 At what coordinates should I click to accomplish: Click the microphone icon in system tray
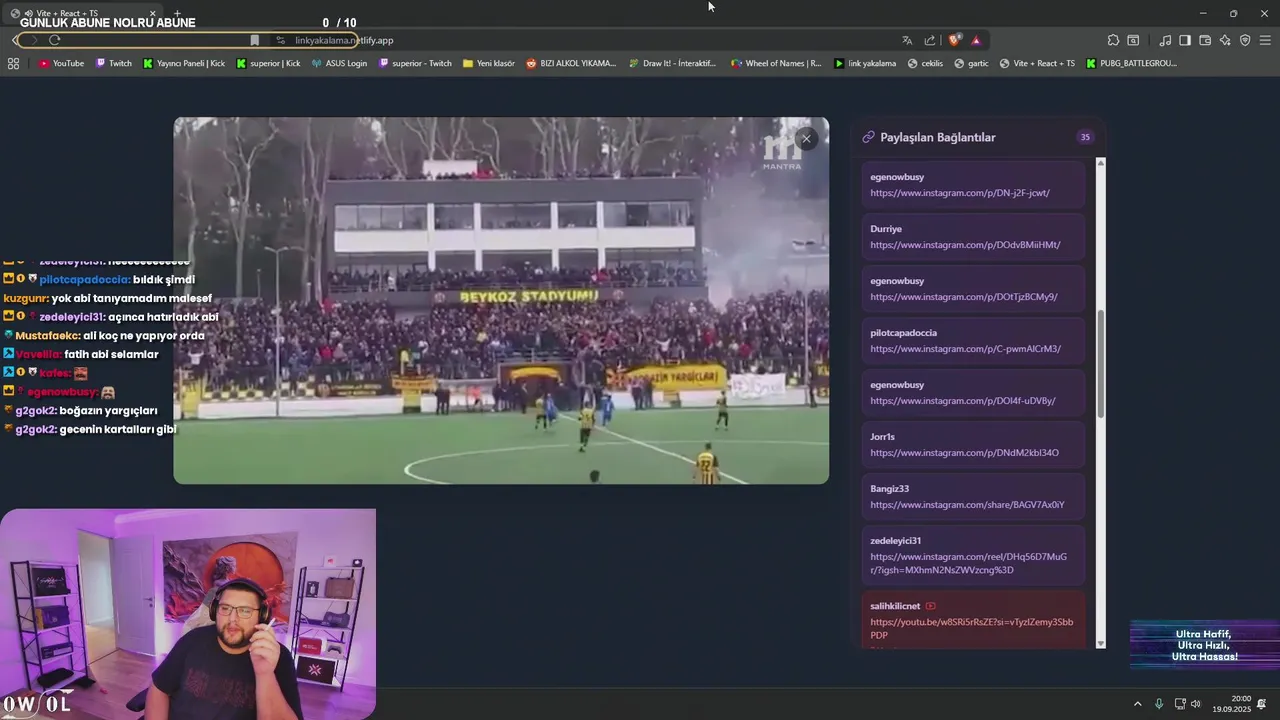[x=1159, y=704]
